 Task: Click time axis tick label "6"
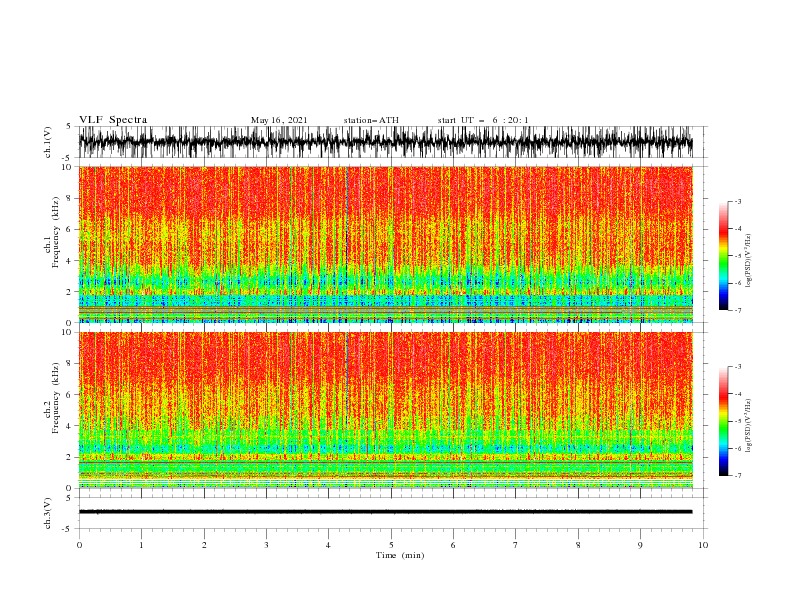coord(453,545)
